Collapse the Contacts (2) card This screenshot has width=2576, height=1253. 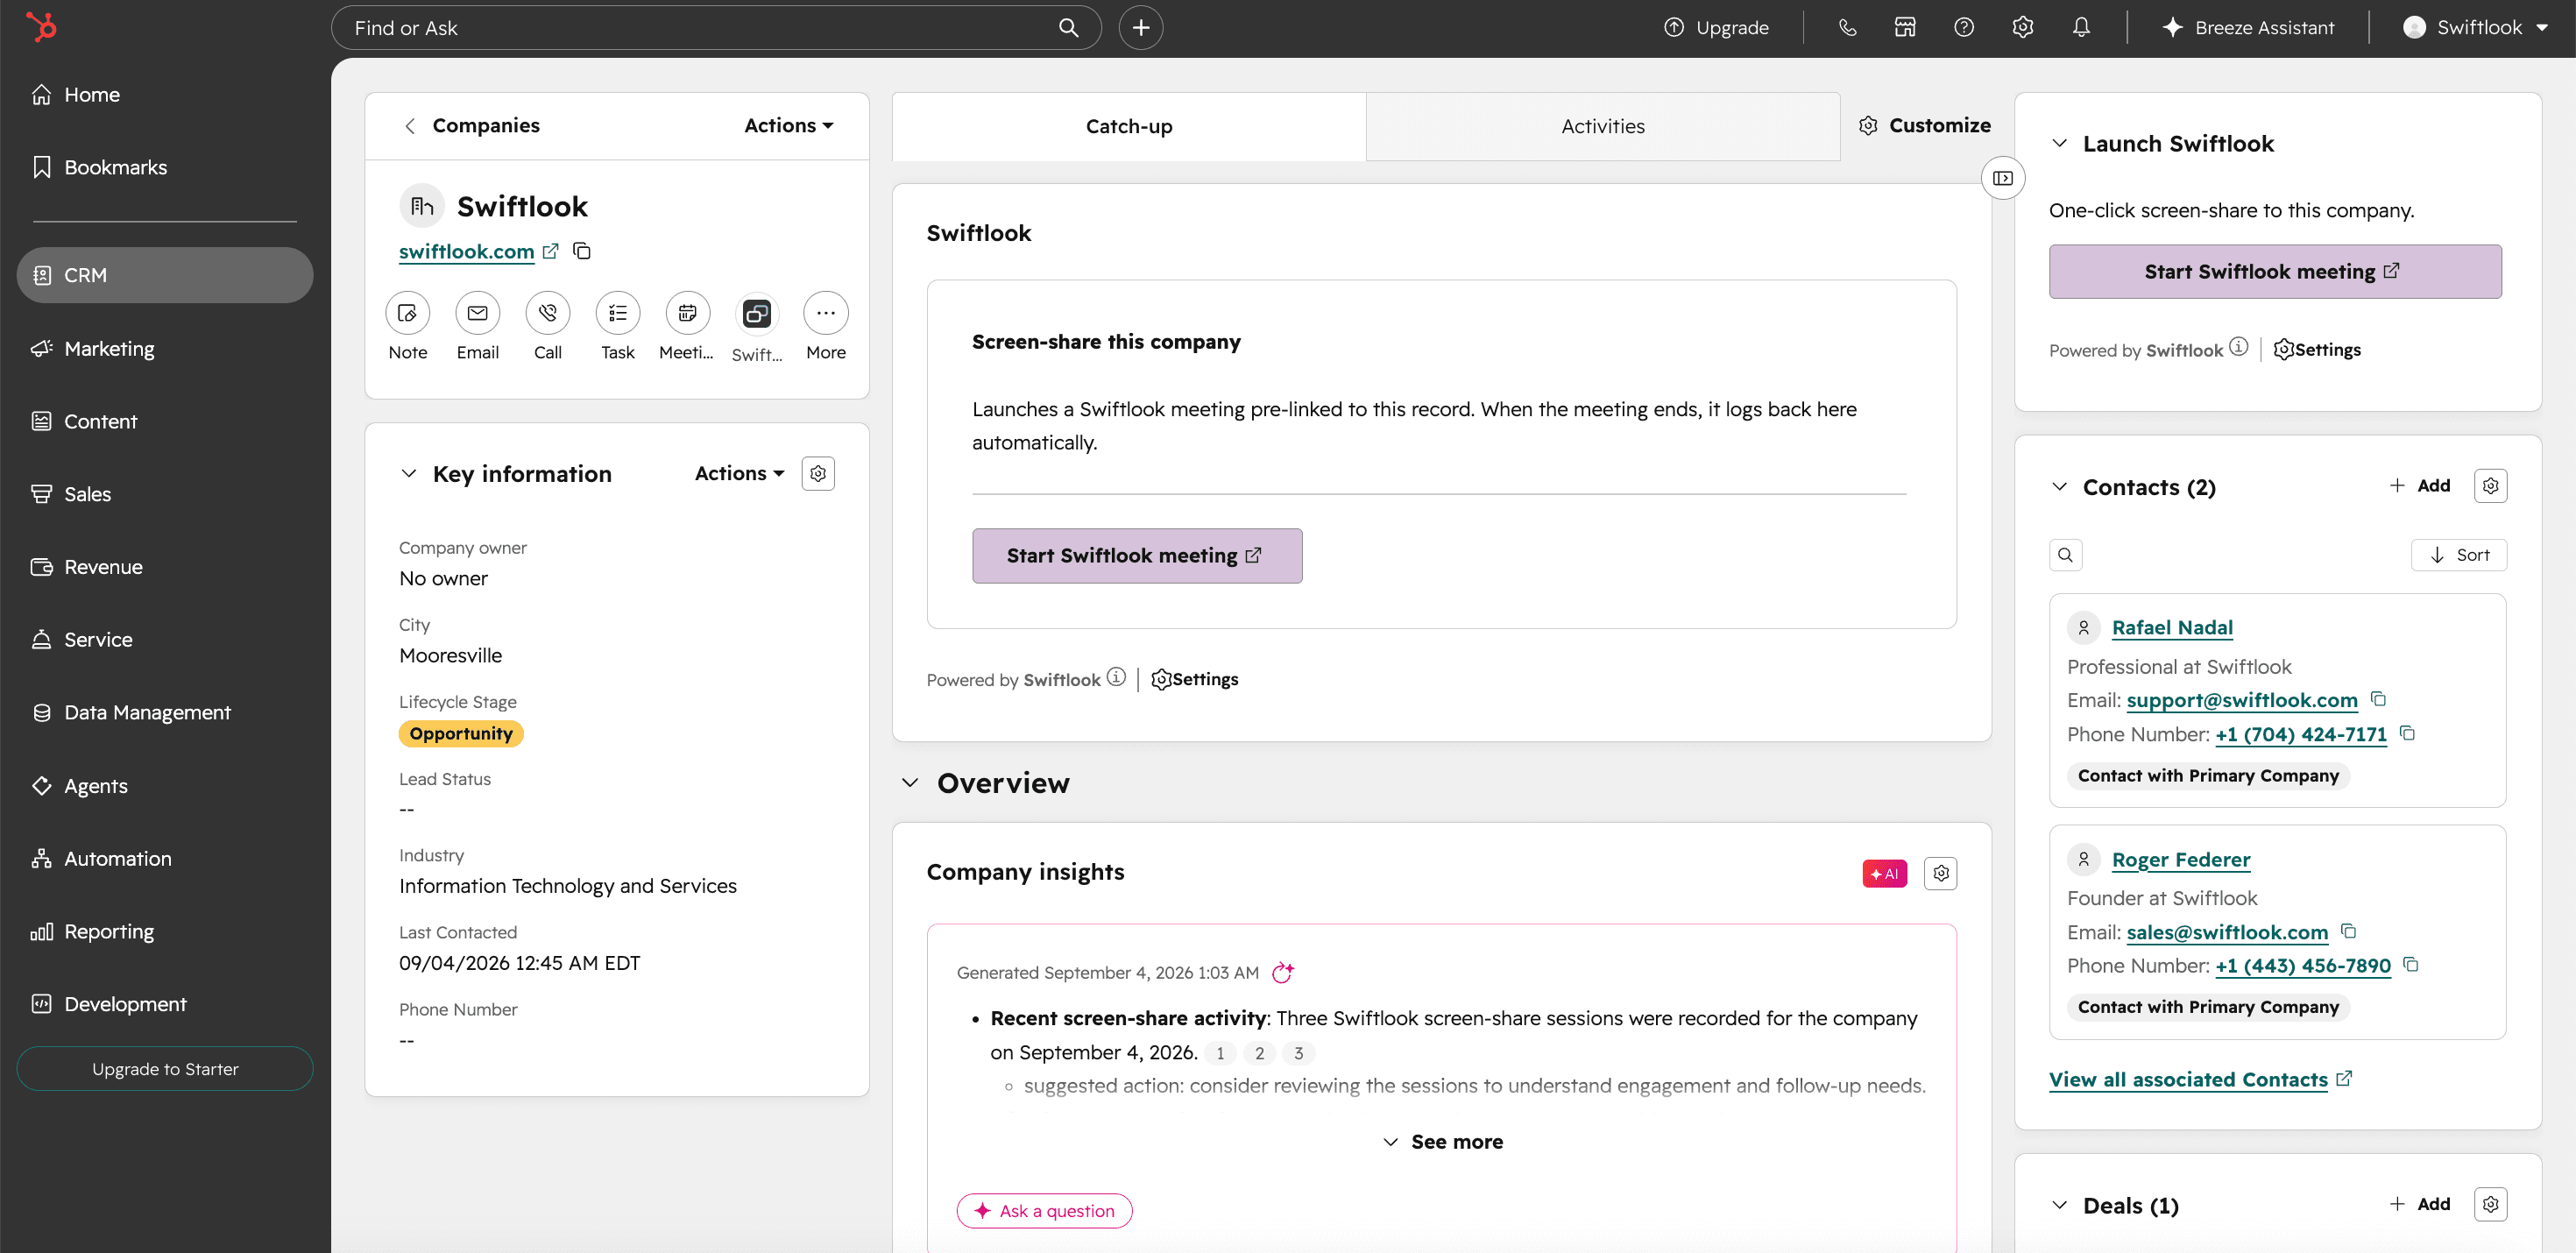[2060, 487]
